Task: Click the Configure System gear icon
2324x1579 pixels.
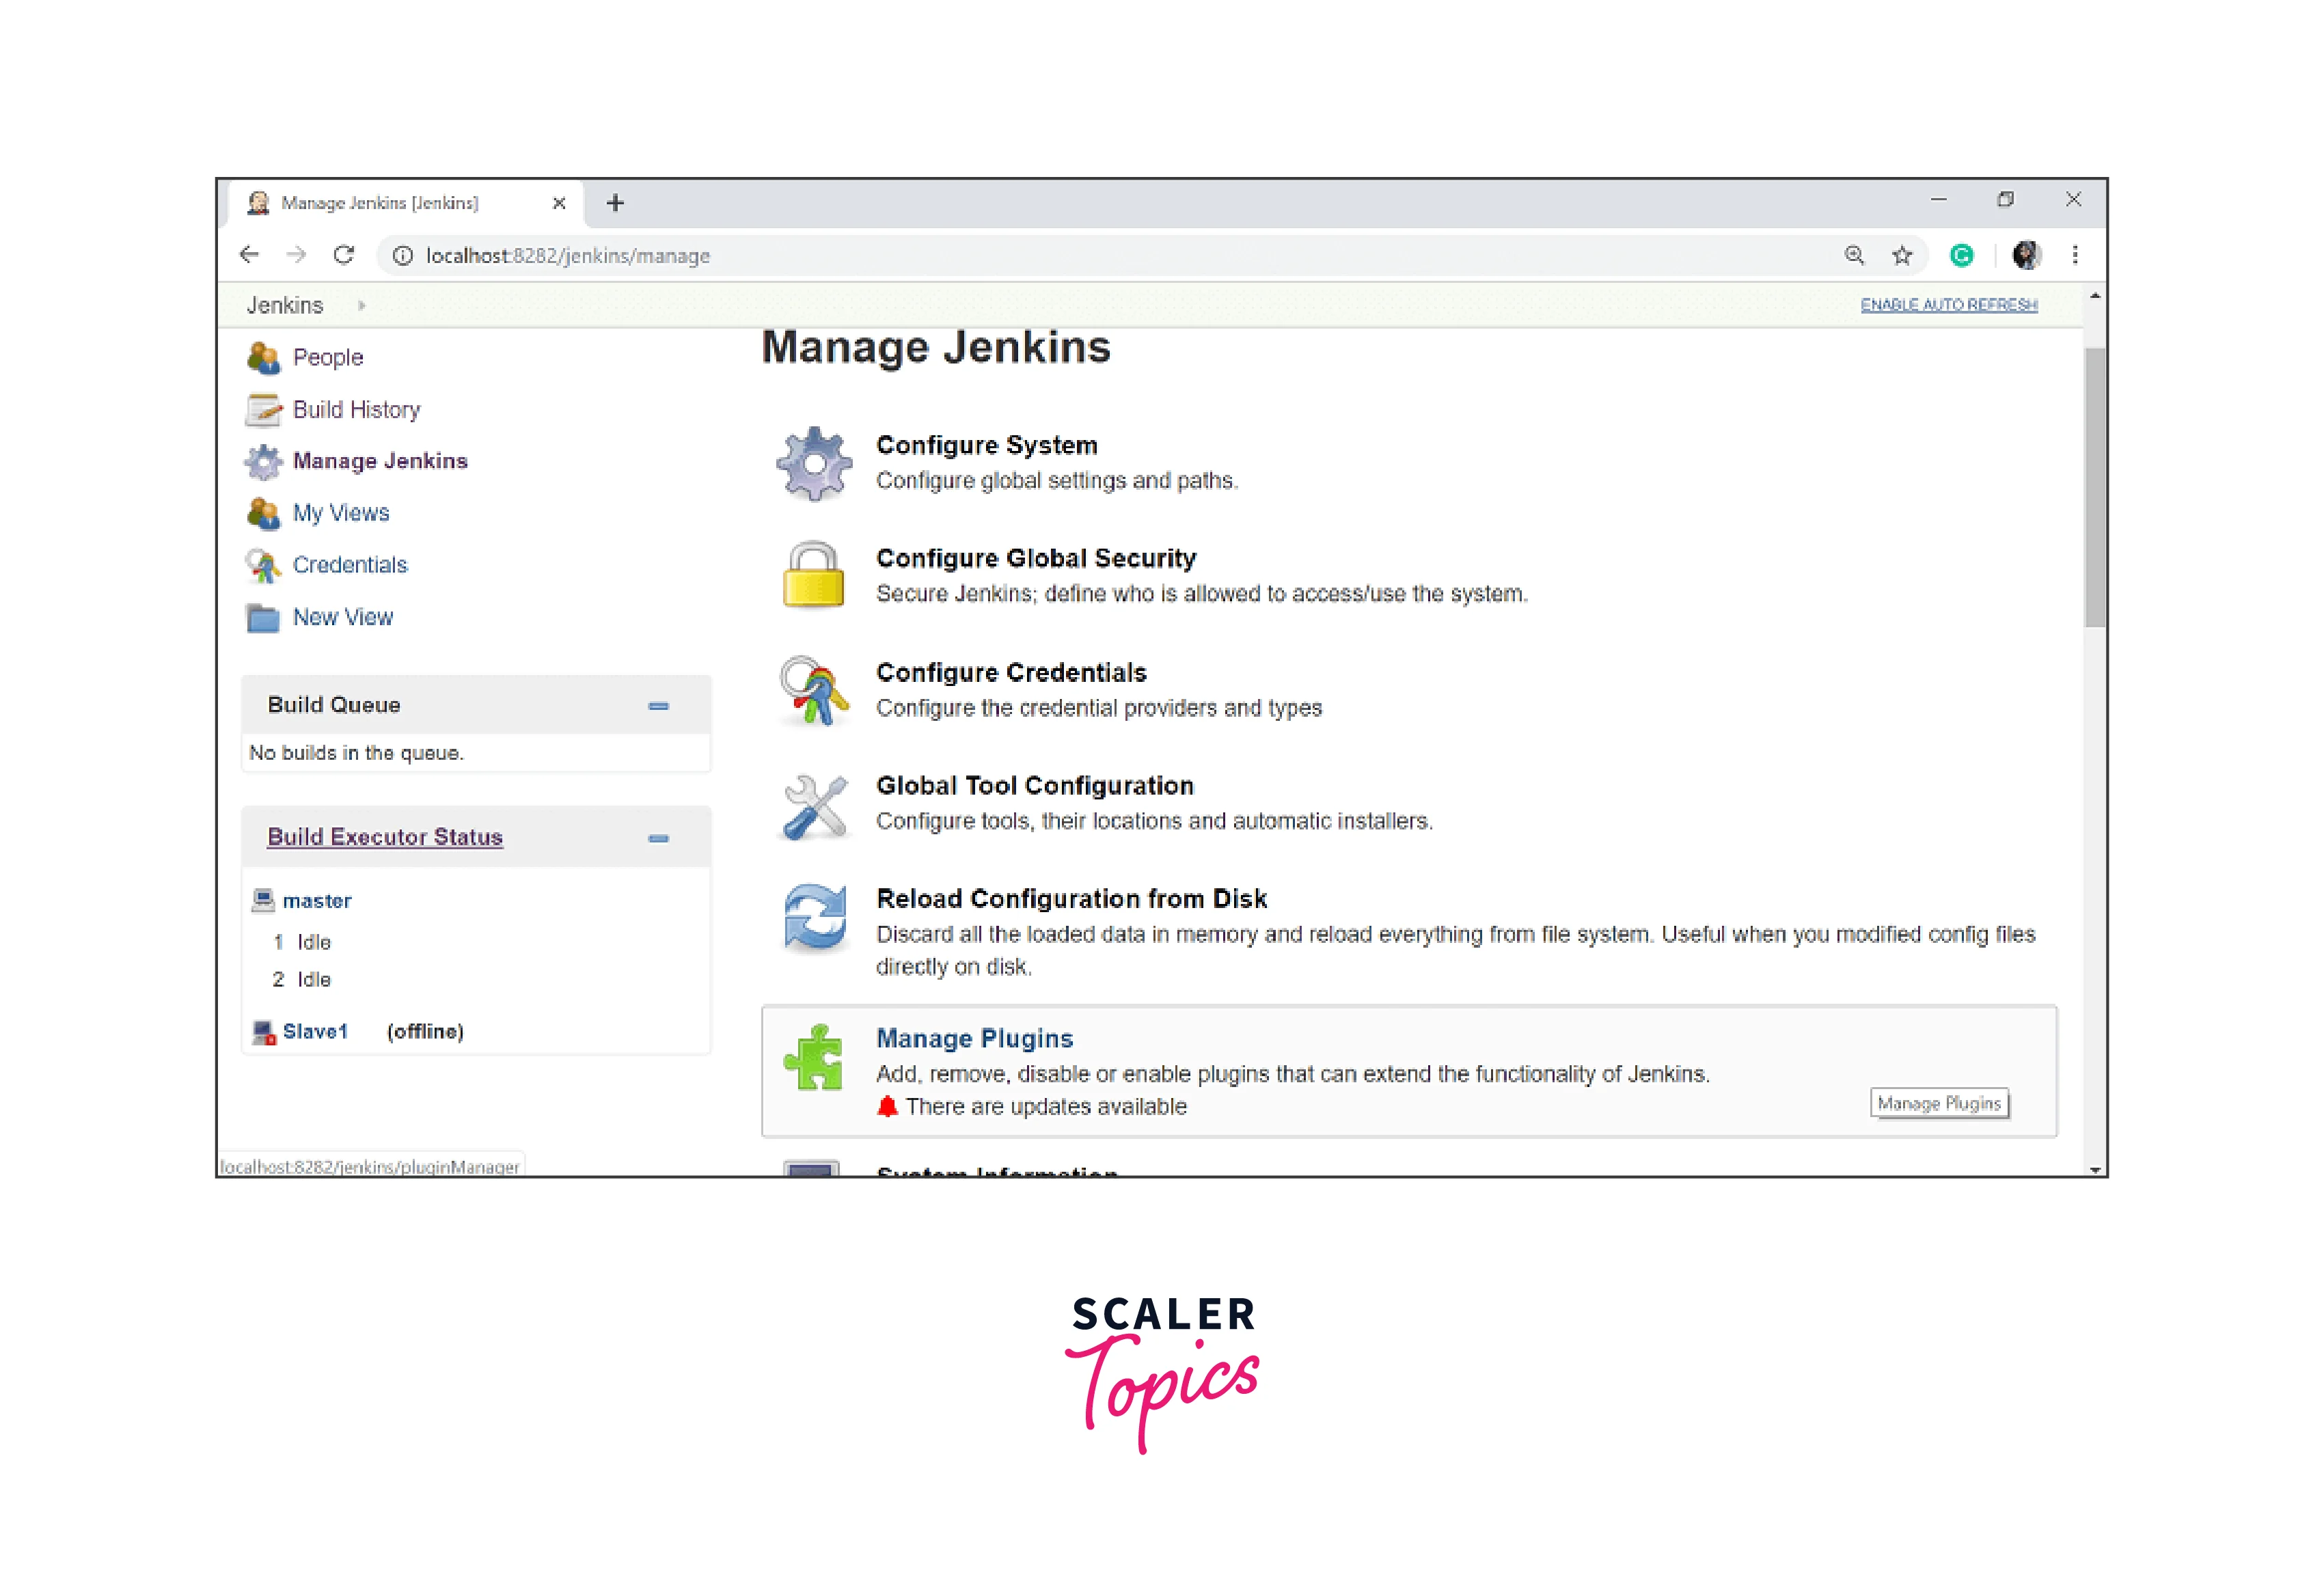Action: (x=814, y=463)
